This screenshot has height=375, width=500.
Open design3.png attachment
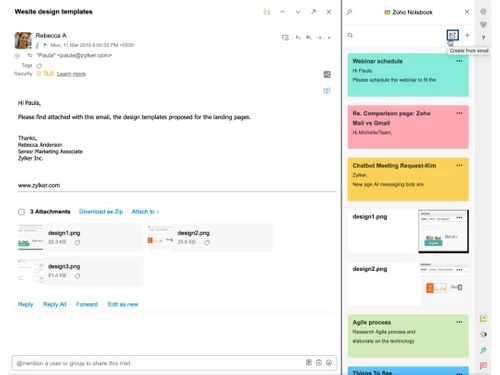[80, 271]
